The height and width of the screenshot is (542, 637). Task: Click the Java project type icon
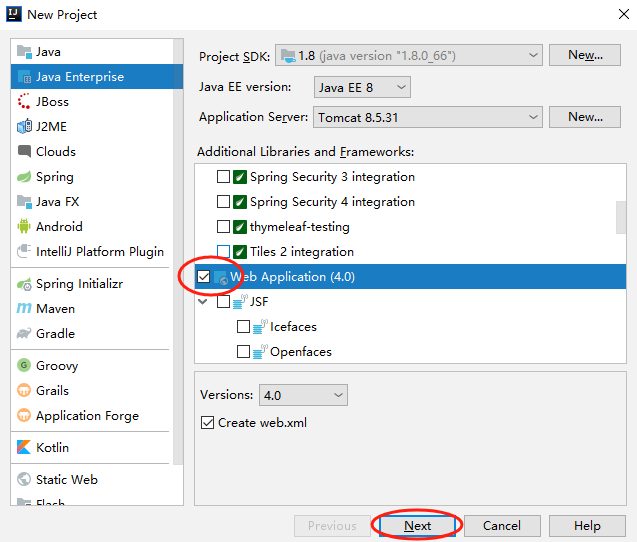(x=24, y=52)
